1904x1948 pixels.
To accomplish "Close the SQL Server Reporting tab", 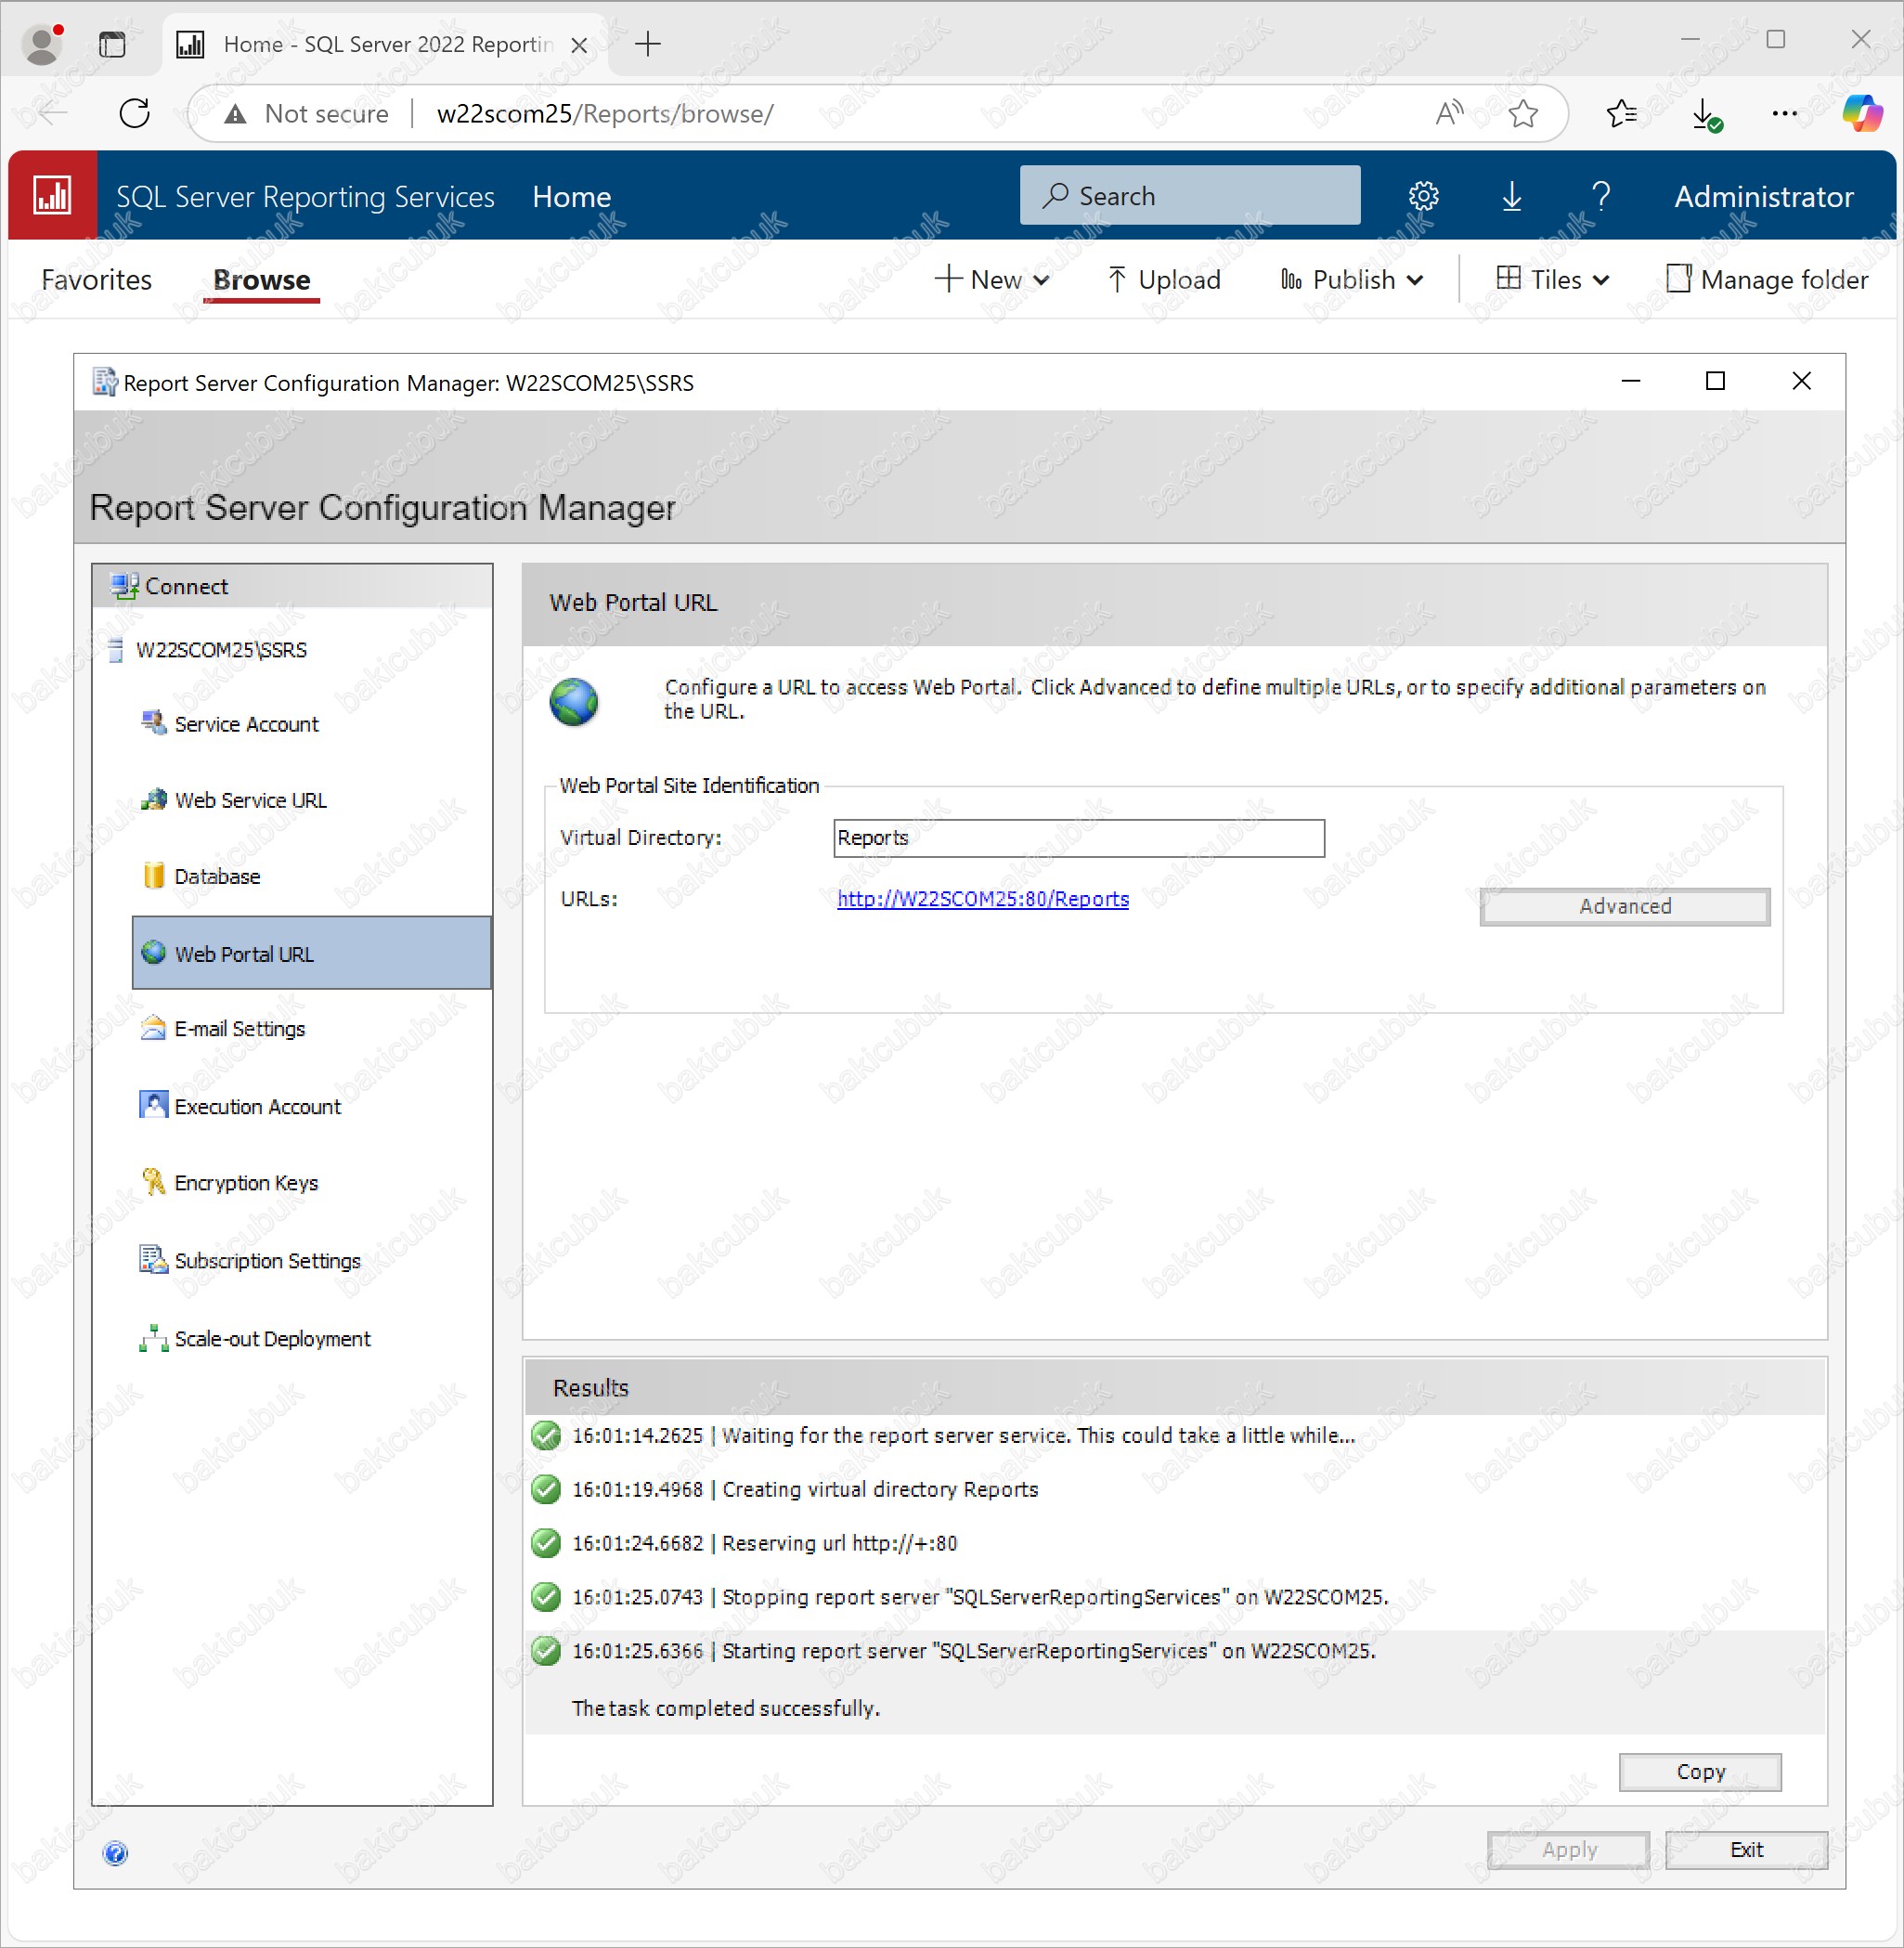I will 578,45.
